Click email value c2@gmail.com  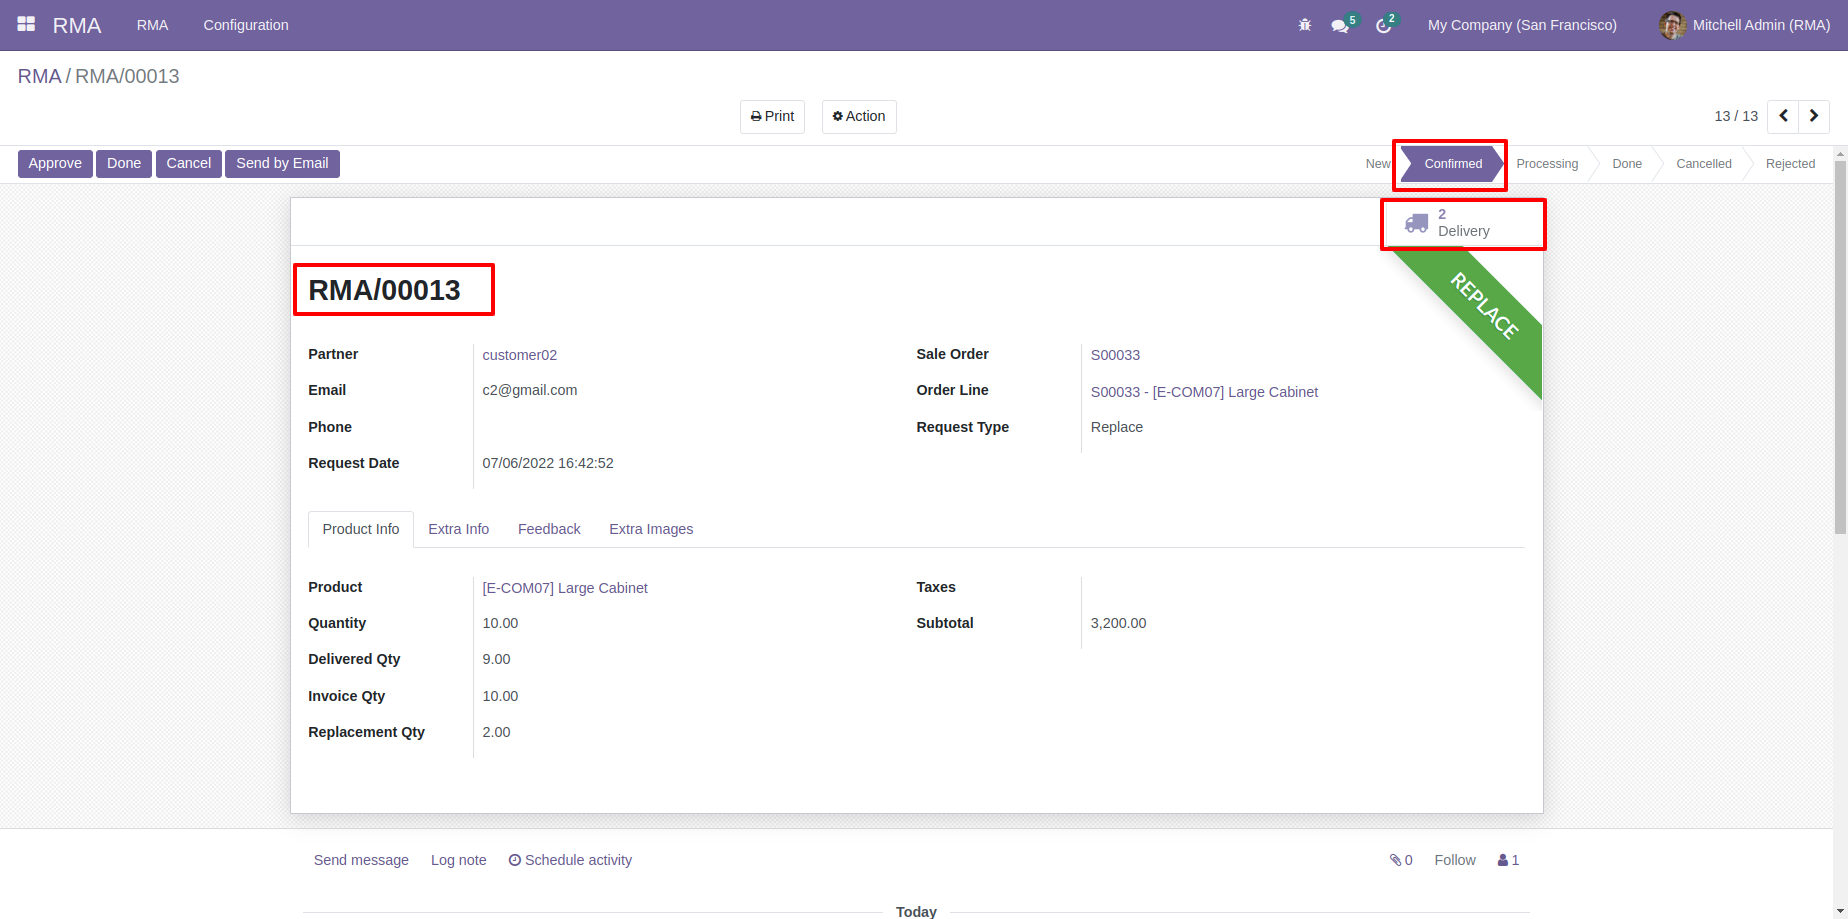tap(530, 390)
